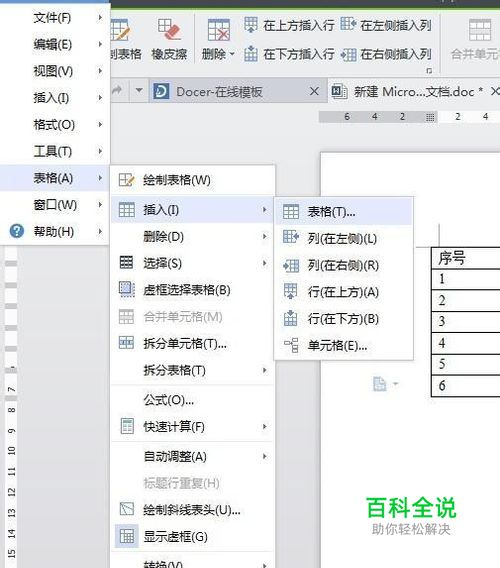Click the Merge cells (合并单元) ribbon icon
This screenshot has width=500, height=568.
click(x=480, y=30)
